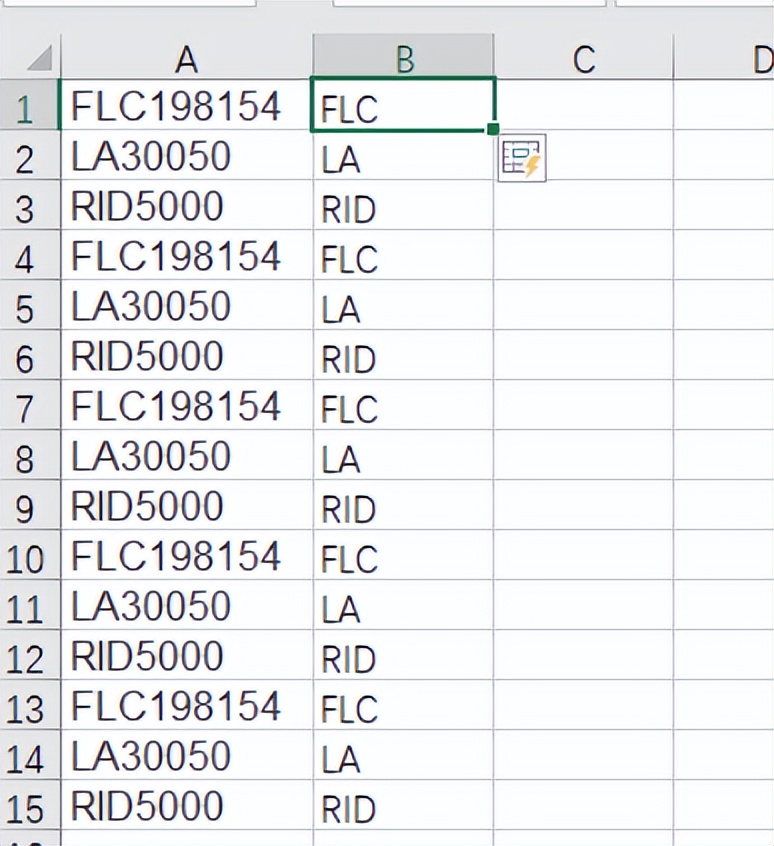Image resolution: width=774 pixels, height=846 pixels.
Task: Click cell B13 containing FLC
Action: point(403,706)
